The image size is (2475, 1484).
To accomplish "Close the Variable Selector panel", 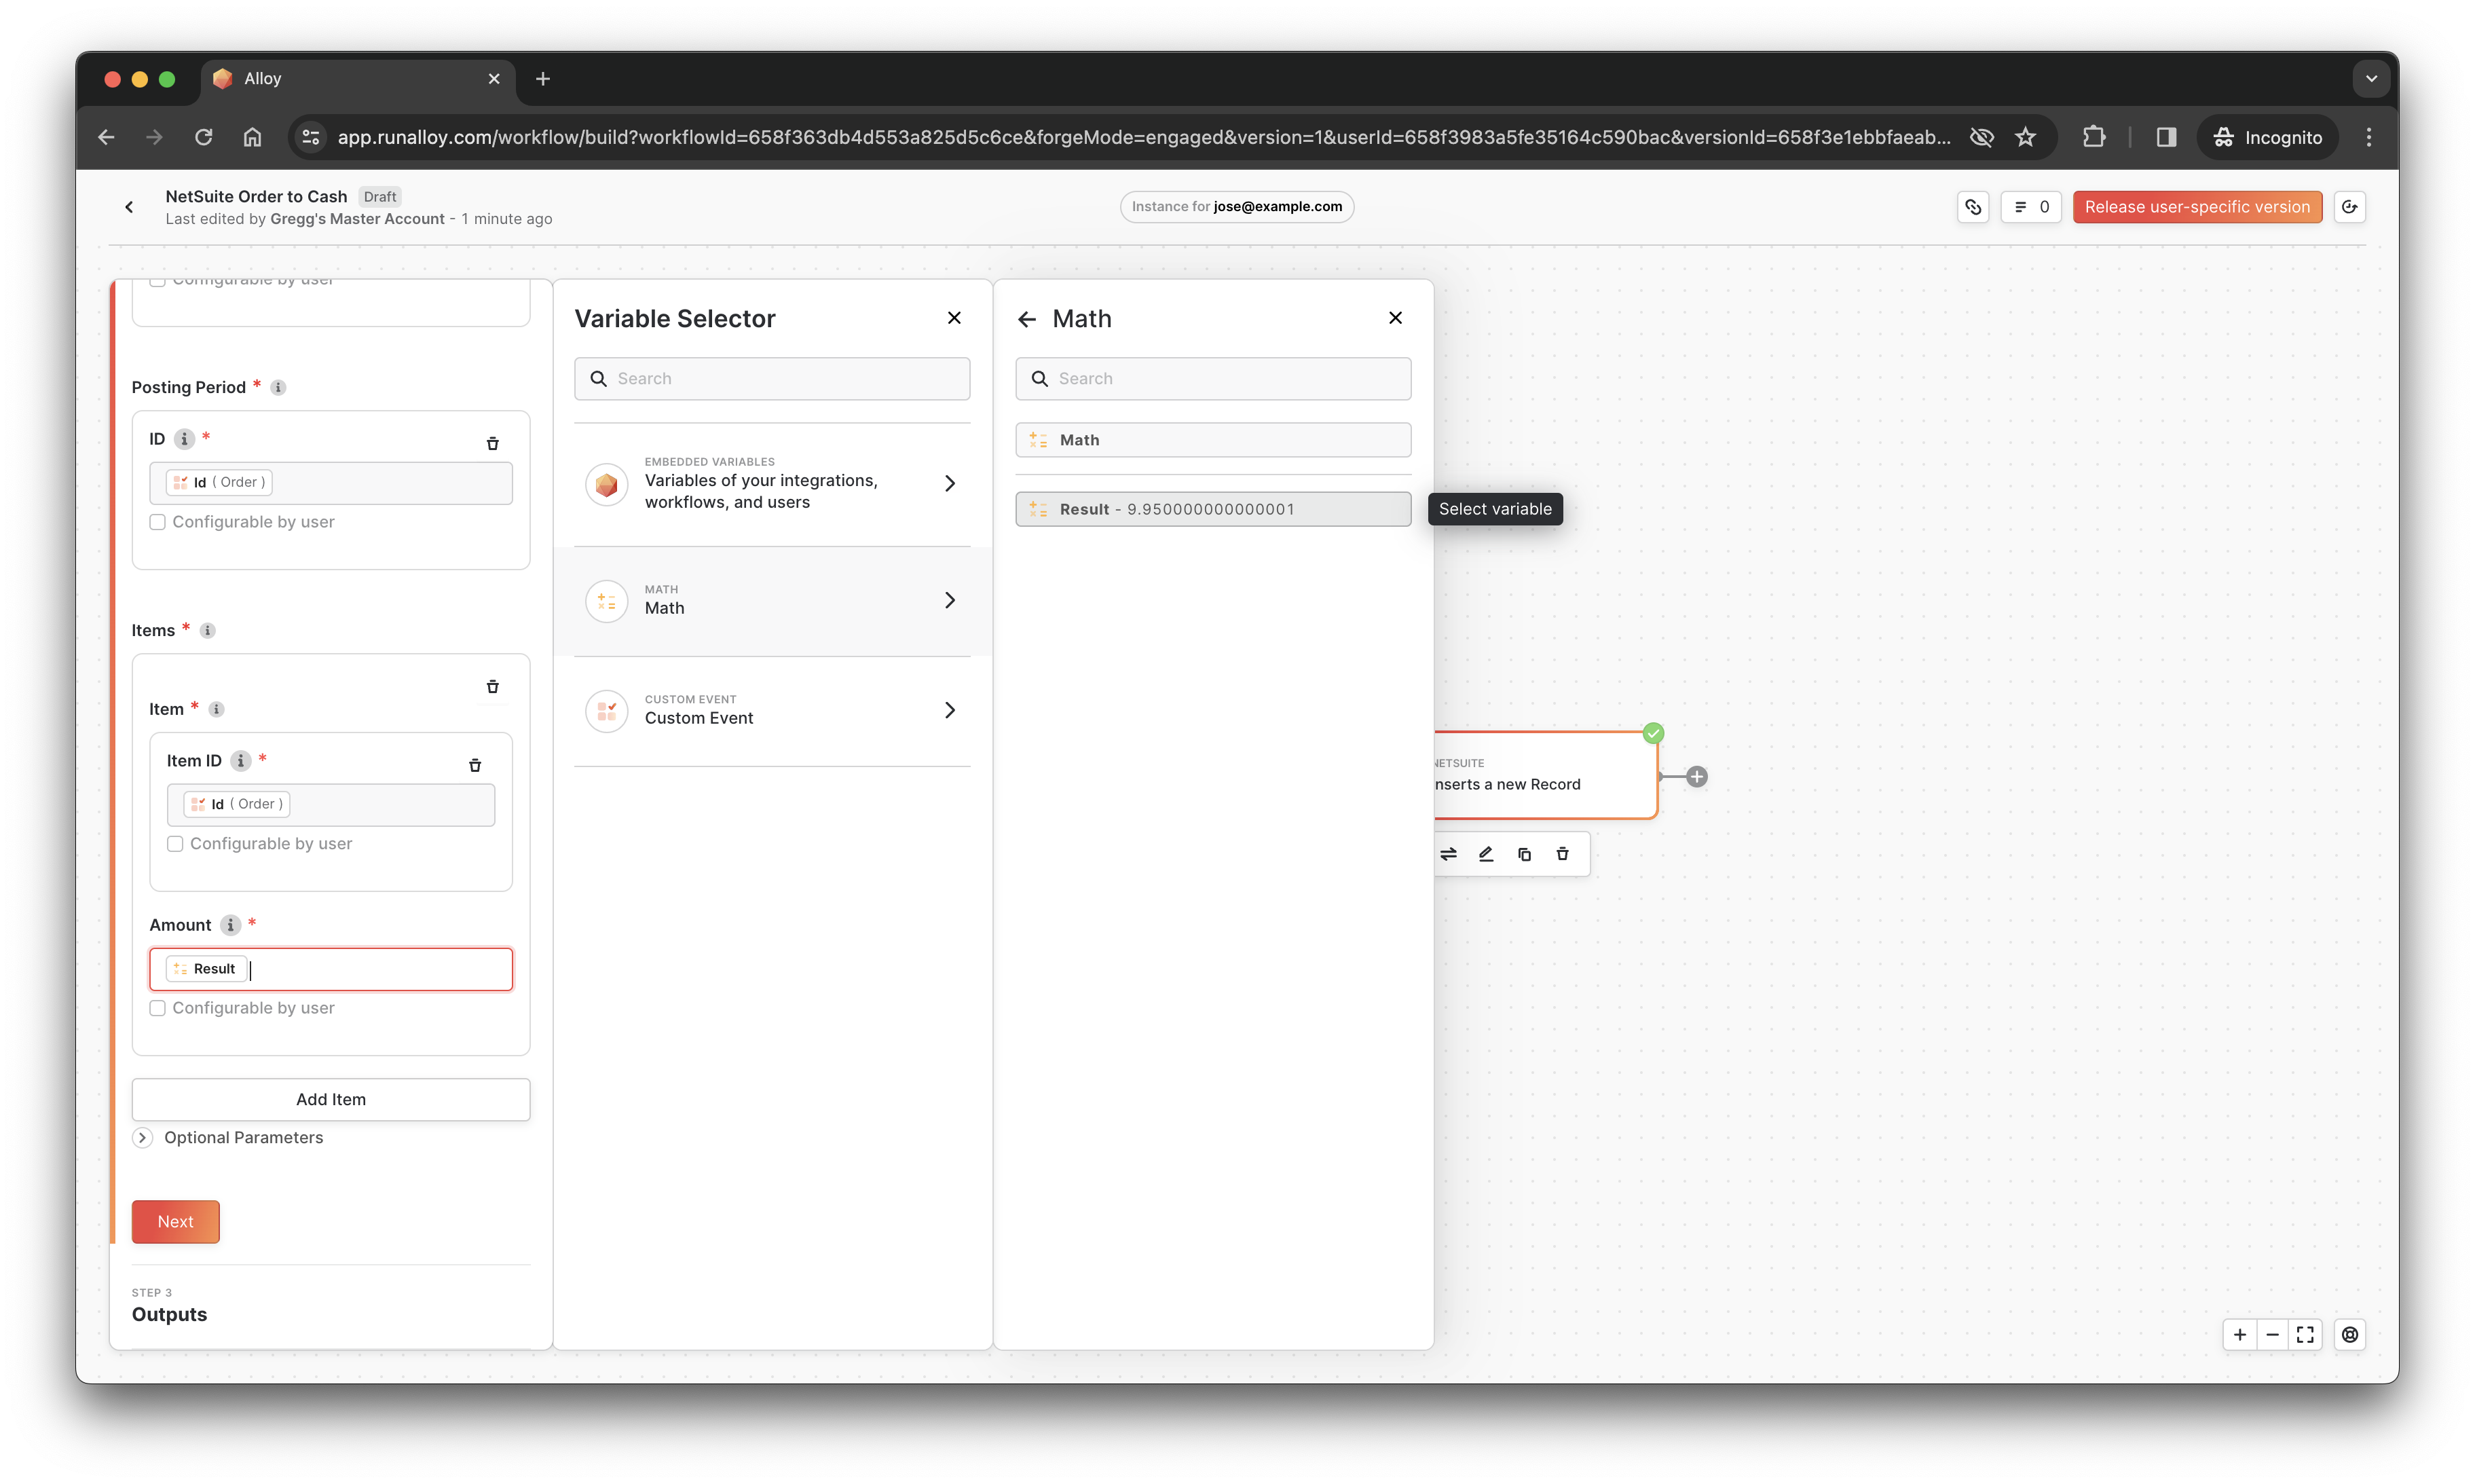I will (954, 318).
